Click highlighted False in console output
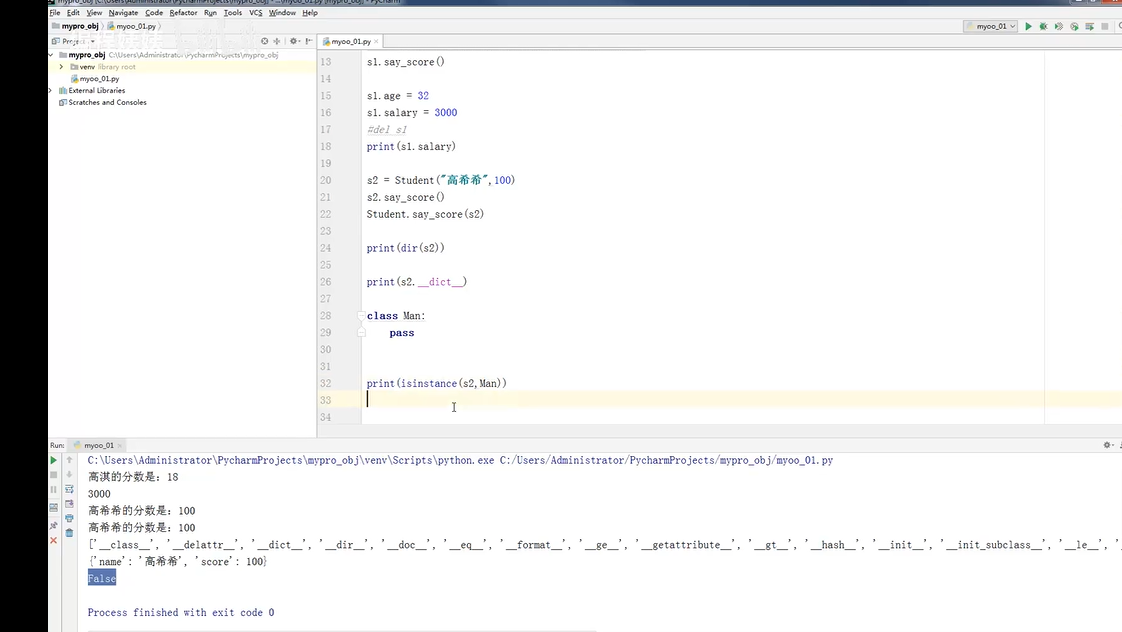The image size is (1122, 632). 102,578
